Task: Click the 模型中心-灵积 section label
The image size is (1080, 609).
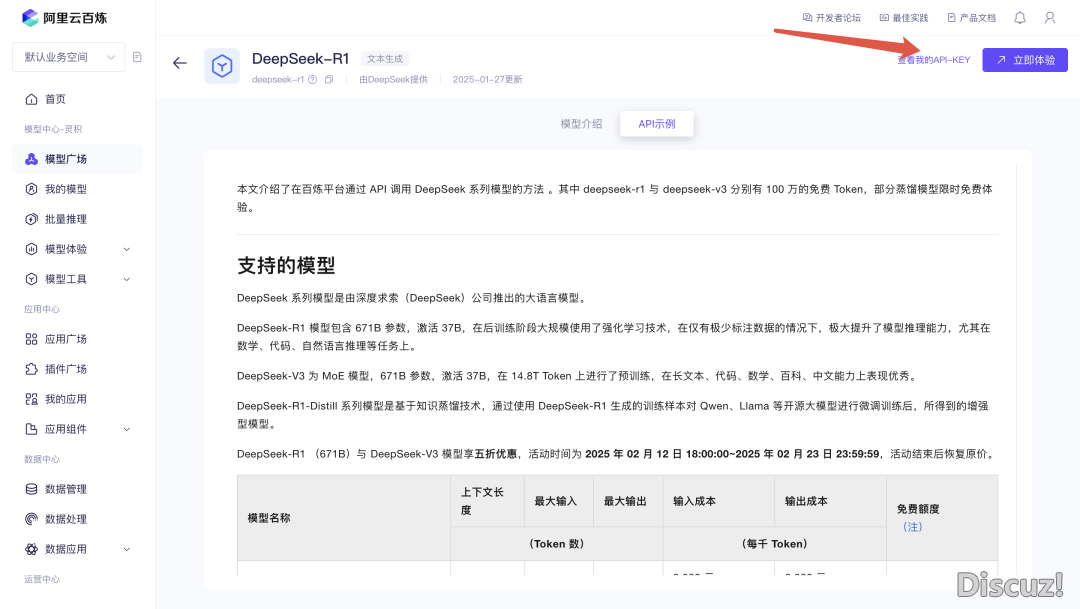Action: point(53,130)
